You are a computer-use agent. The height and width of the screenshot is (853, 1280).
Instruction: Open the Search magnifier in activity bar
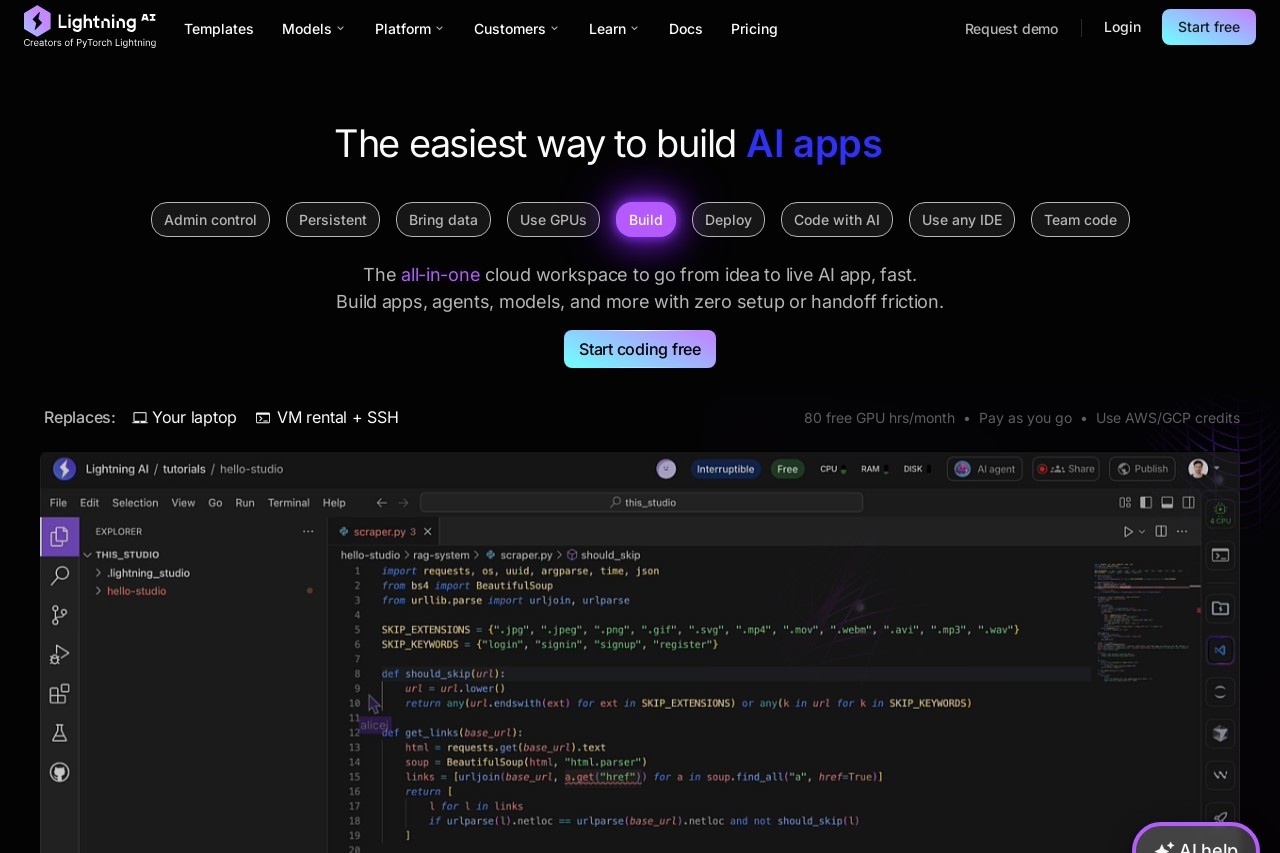[60, 575]
